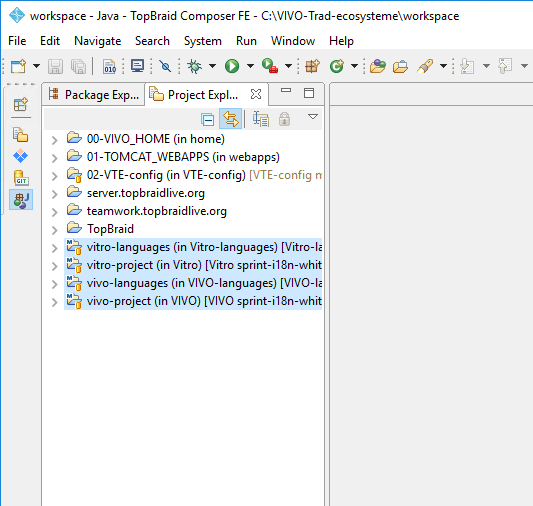Click the Open Type folder icon
The height and width of the screenshot is (506, 533).
coord(378,66)
